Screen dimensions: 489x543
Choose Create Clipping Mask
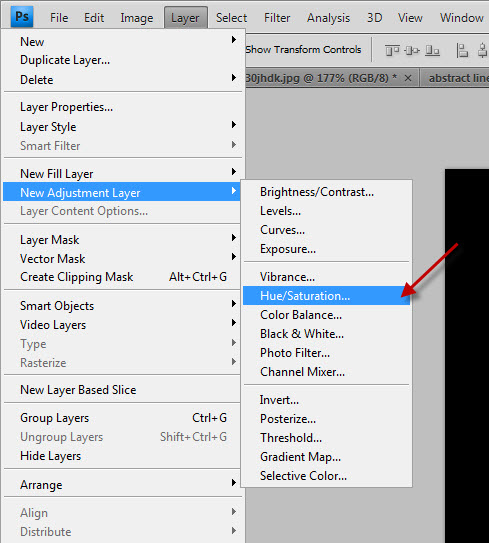122,277
